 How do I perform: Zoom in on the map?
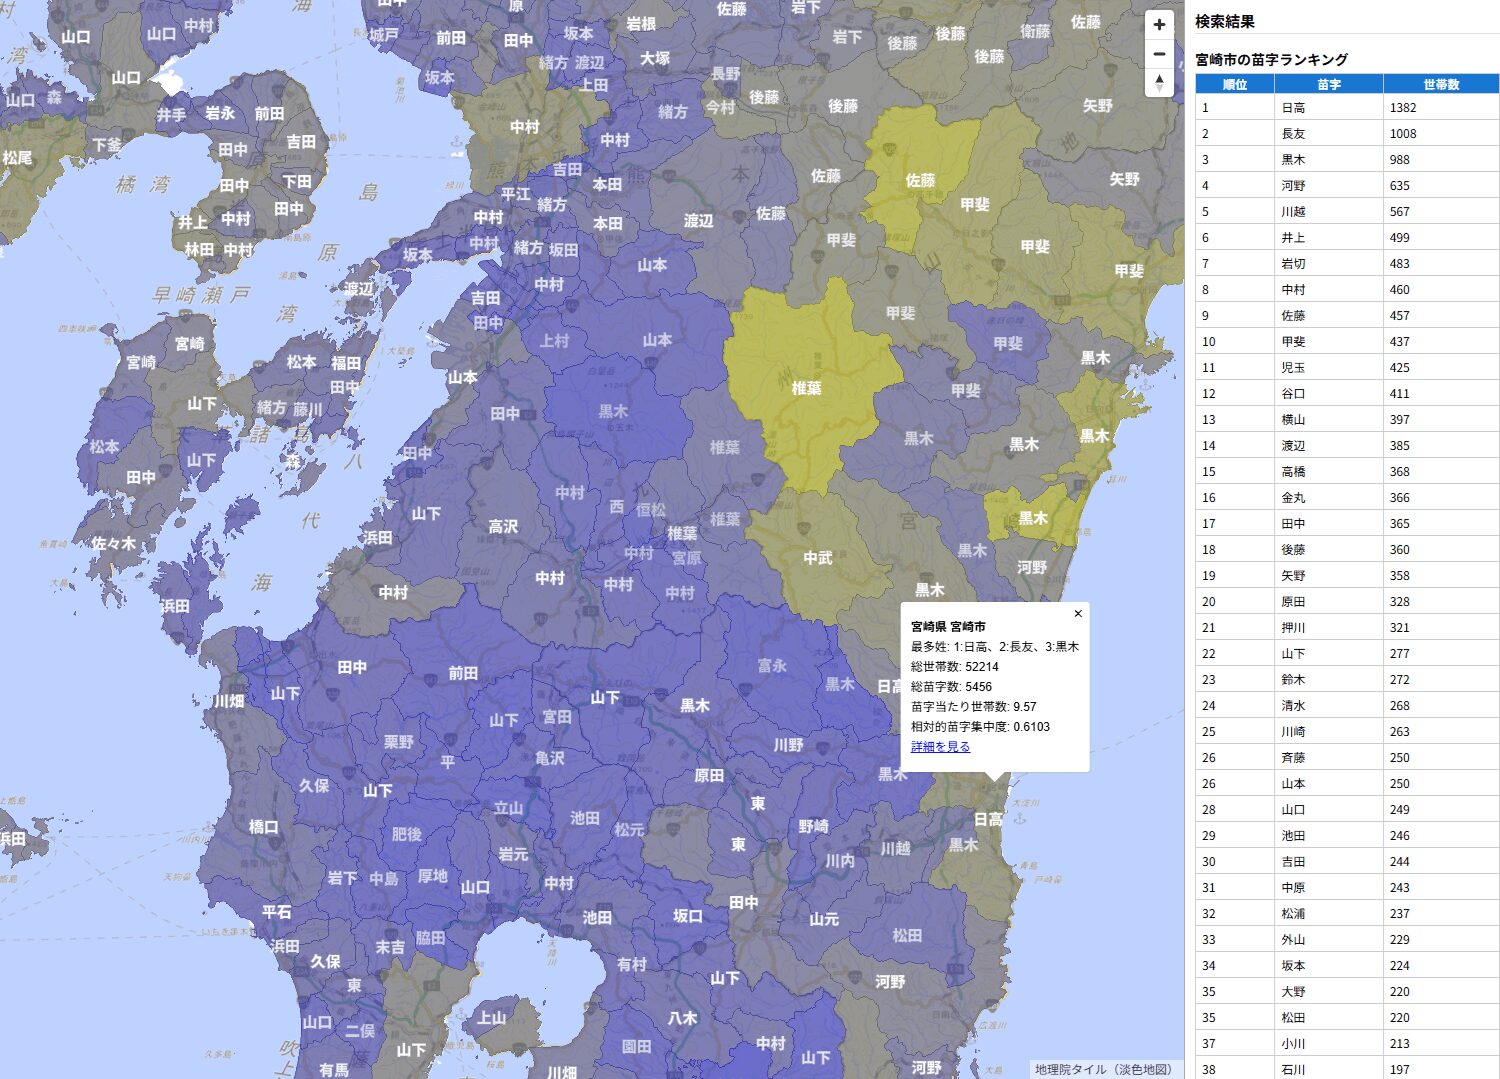pyautogui.click(x=1159, y=25)
